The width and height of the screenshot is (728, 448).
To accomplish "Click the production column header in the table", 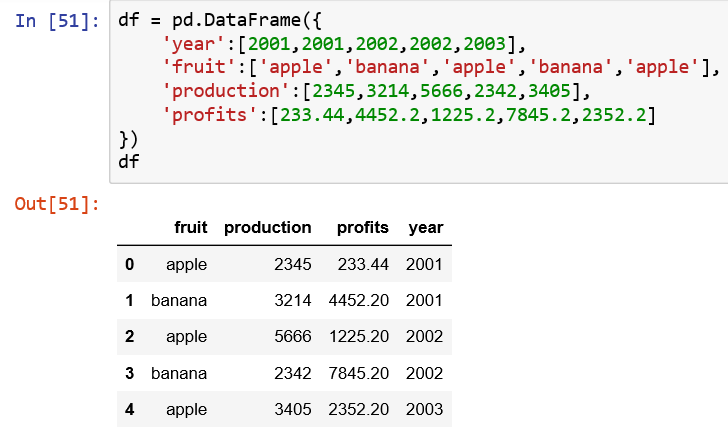I will (x=268, y=228).
